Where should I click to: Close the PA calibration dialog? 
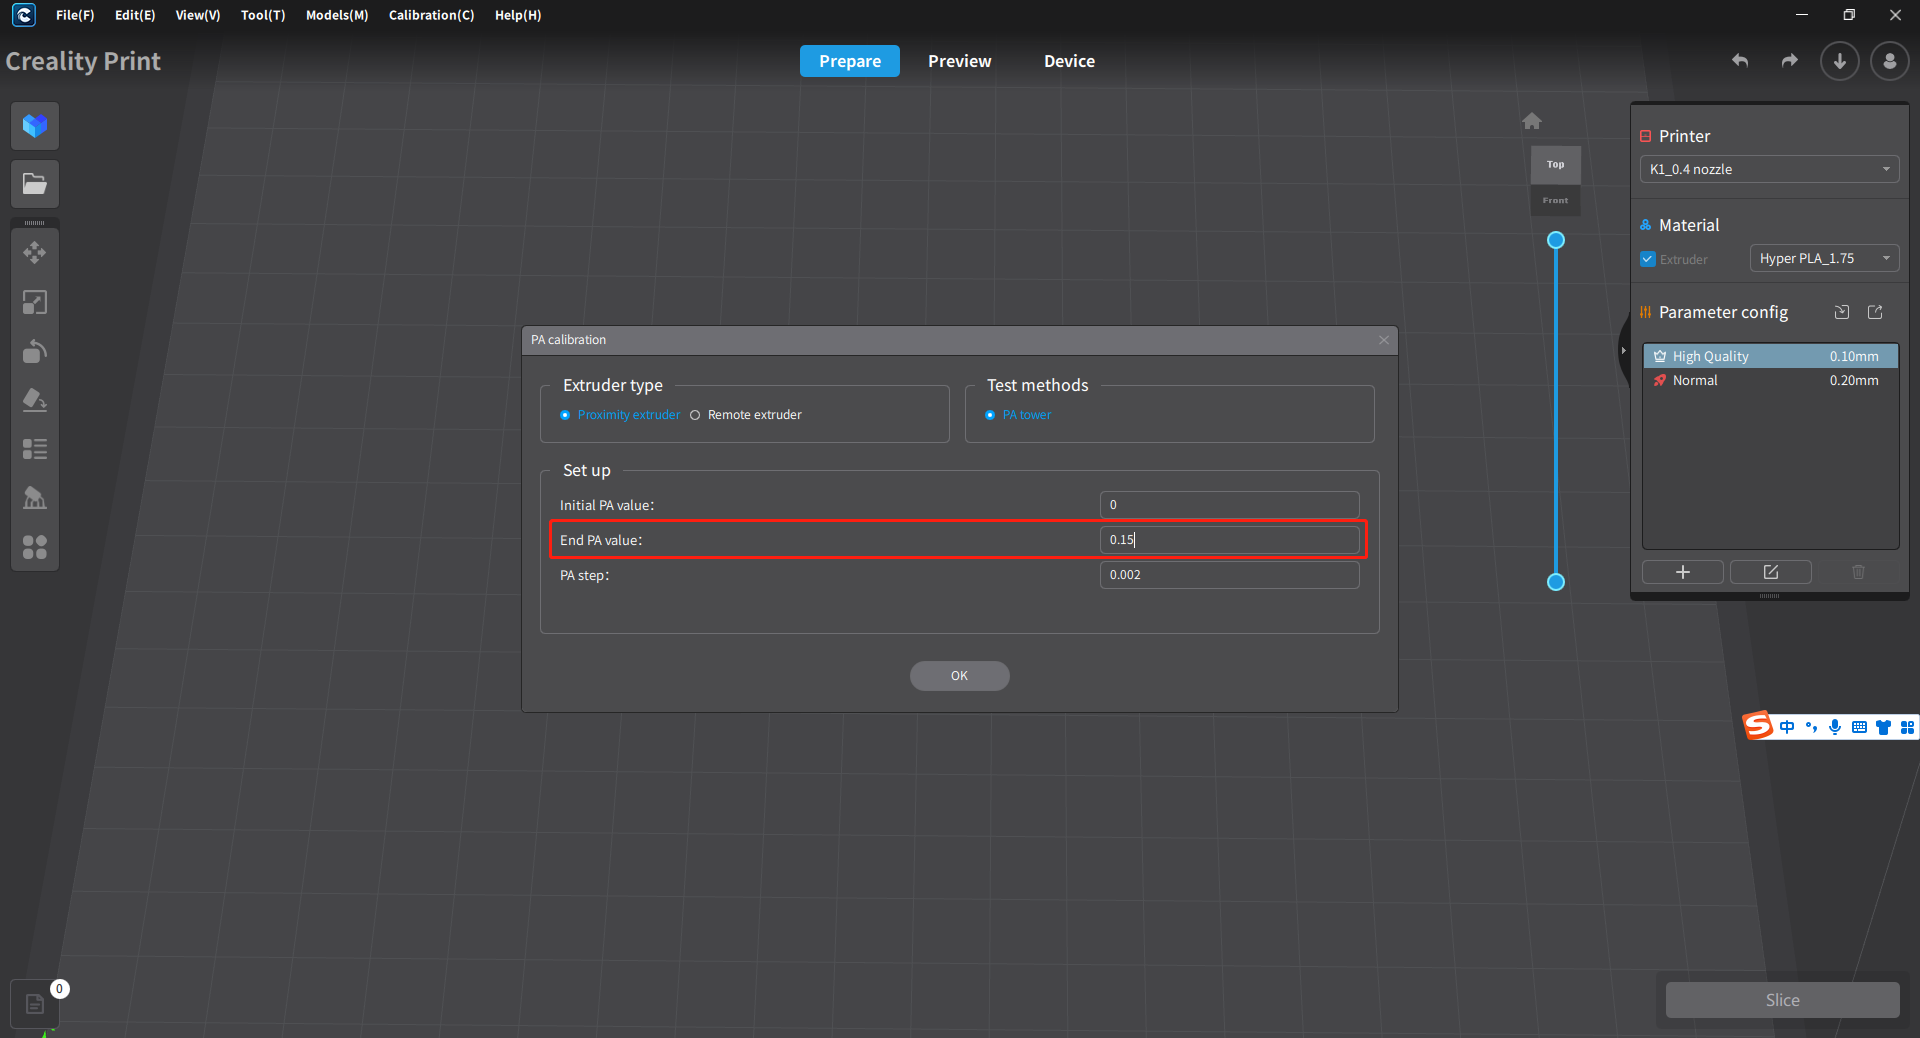1384,340
